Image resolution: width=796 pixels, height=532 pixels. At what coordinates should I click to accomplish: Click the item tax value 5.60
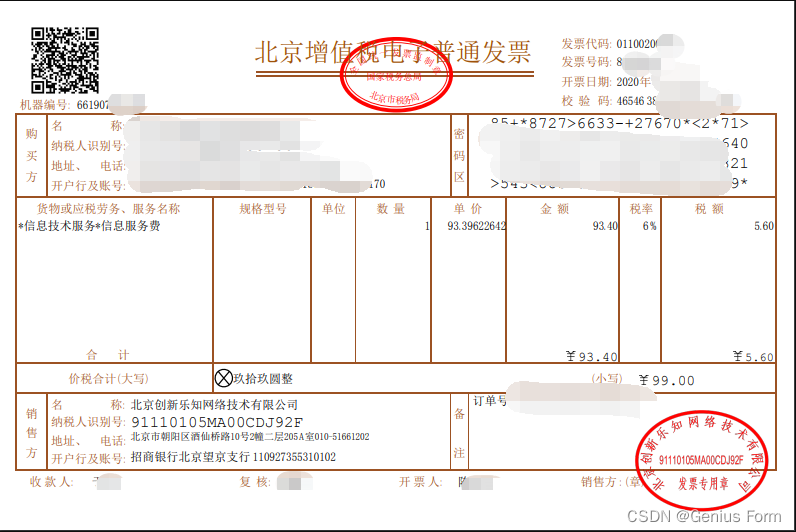764,226
